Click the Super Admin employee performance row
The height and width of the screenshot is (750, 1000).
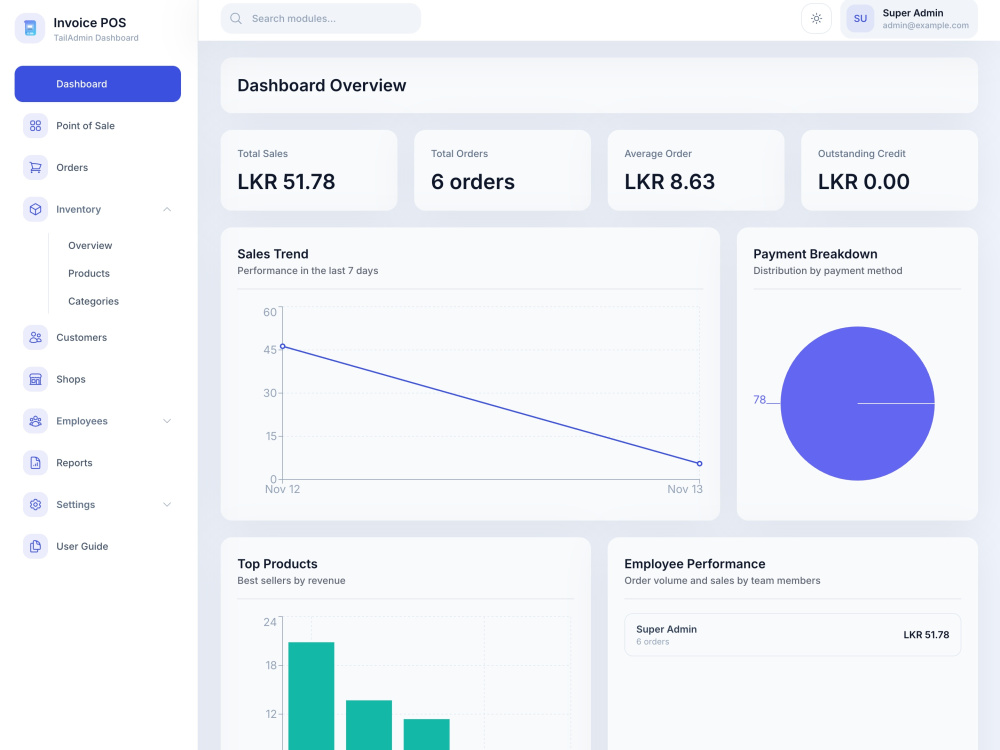tap(792, 635)
